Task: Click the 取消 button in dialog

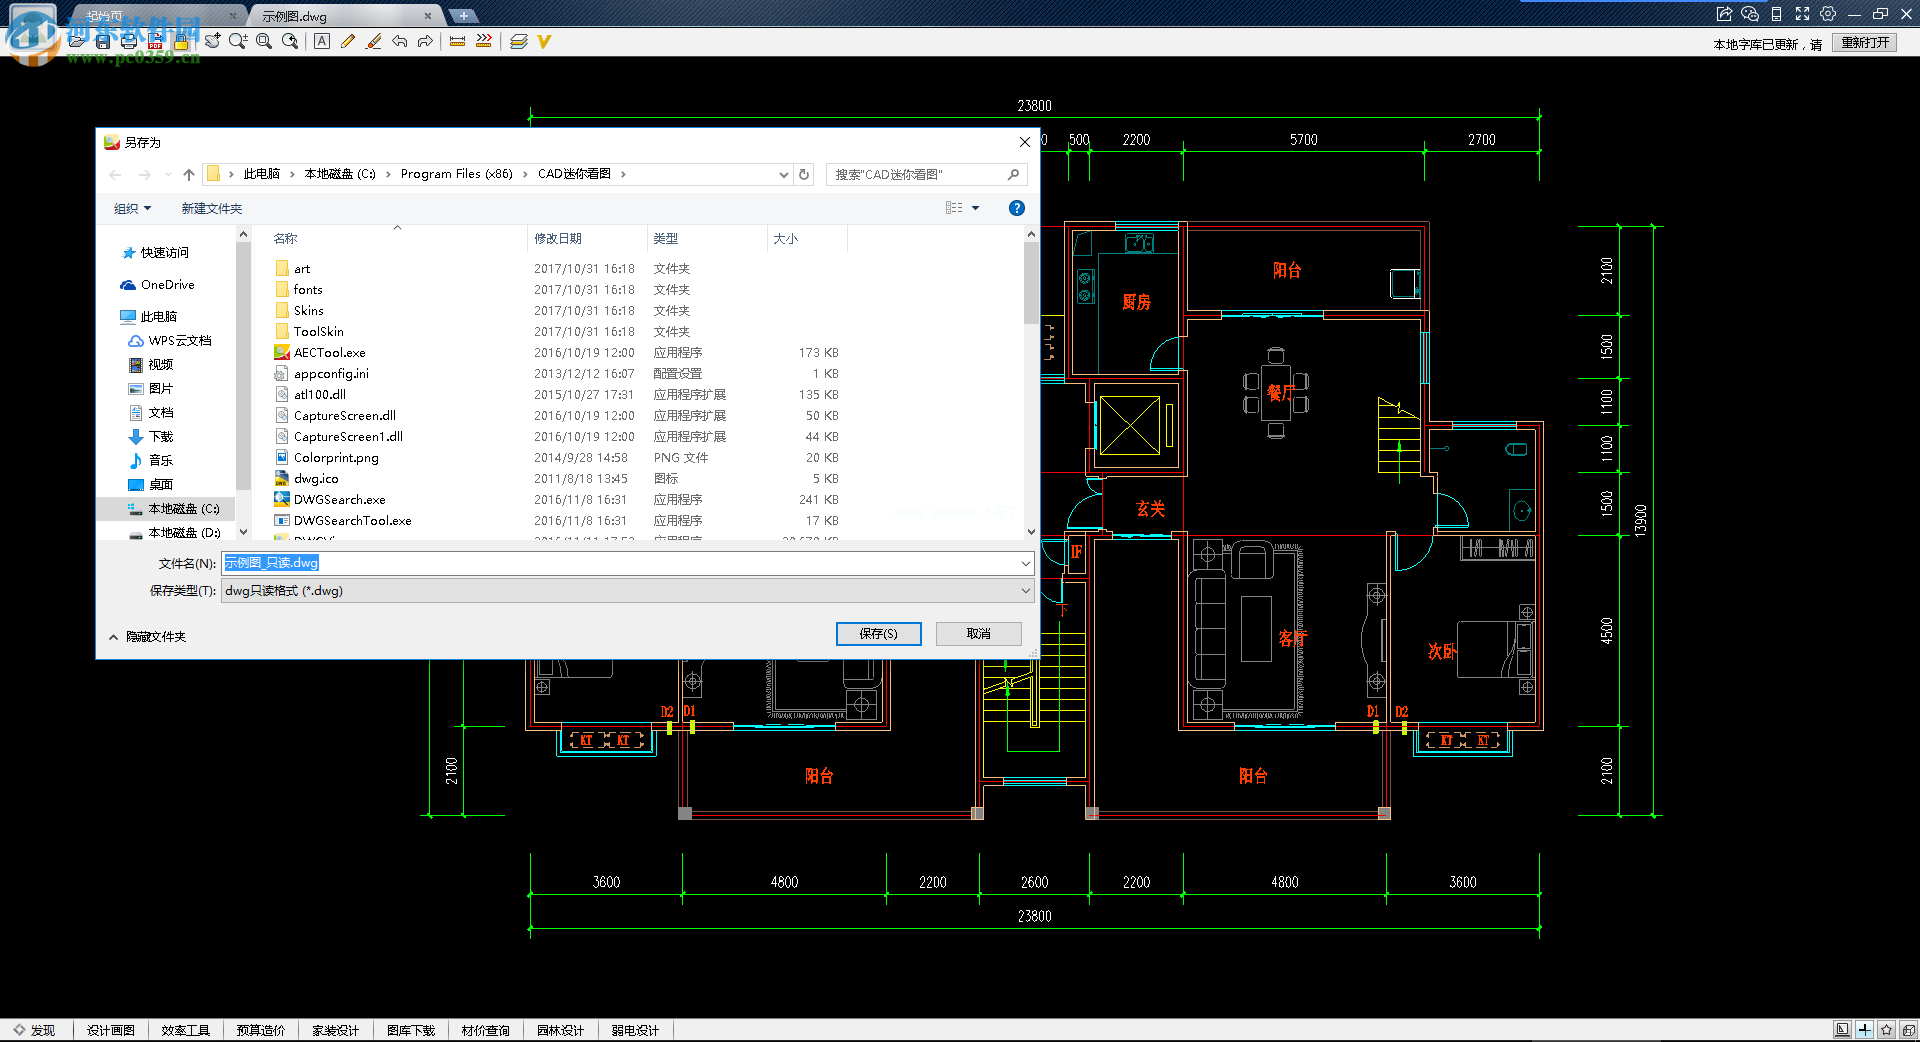Action: 979,634
